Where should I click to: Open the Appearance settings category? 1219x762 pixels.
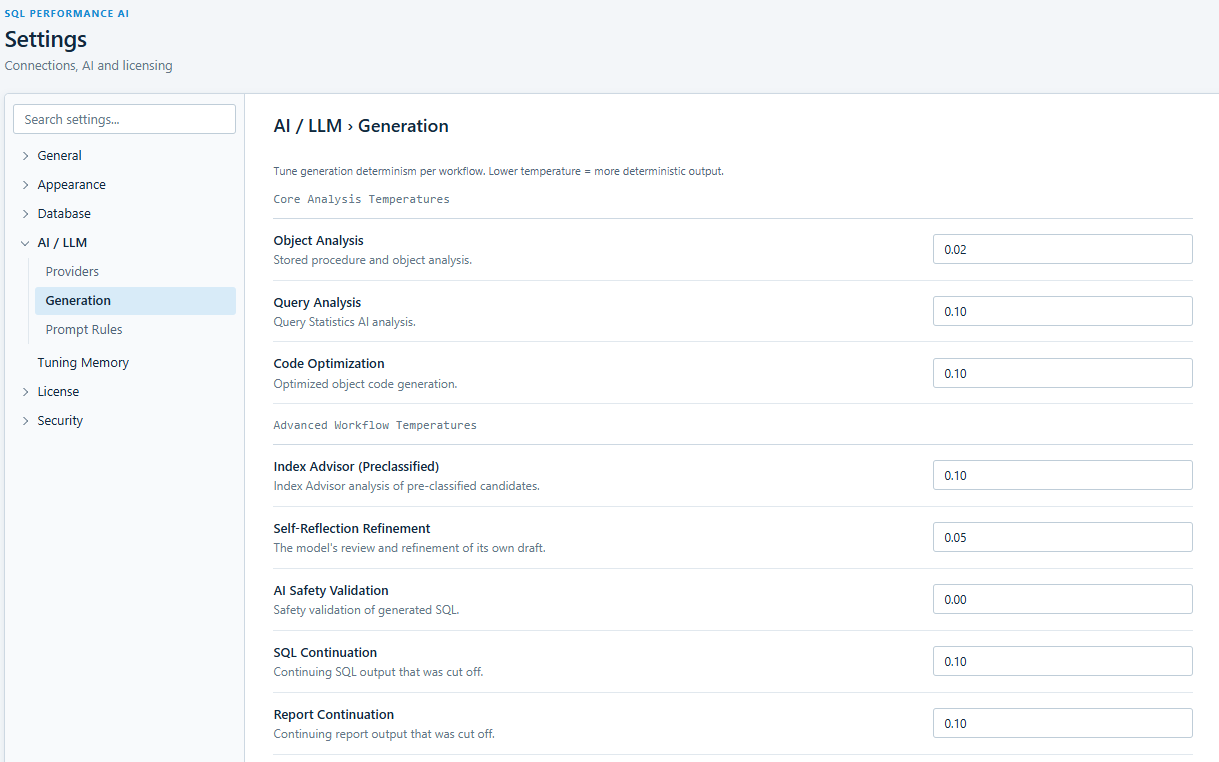(72, 185)
